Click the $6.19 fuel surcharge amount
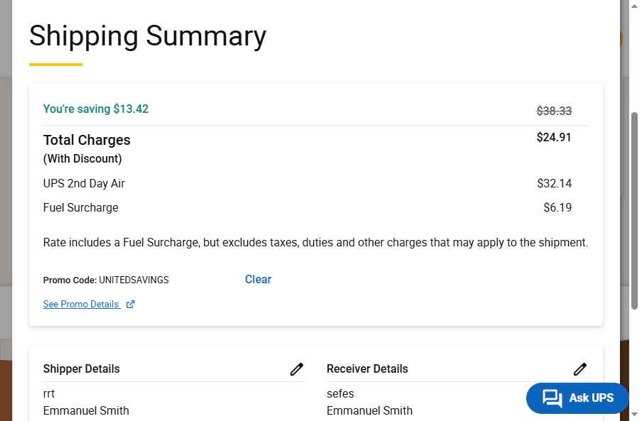Image resolution: width=640 pixels, height=421 pixels. [x=557, y=208]
